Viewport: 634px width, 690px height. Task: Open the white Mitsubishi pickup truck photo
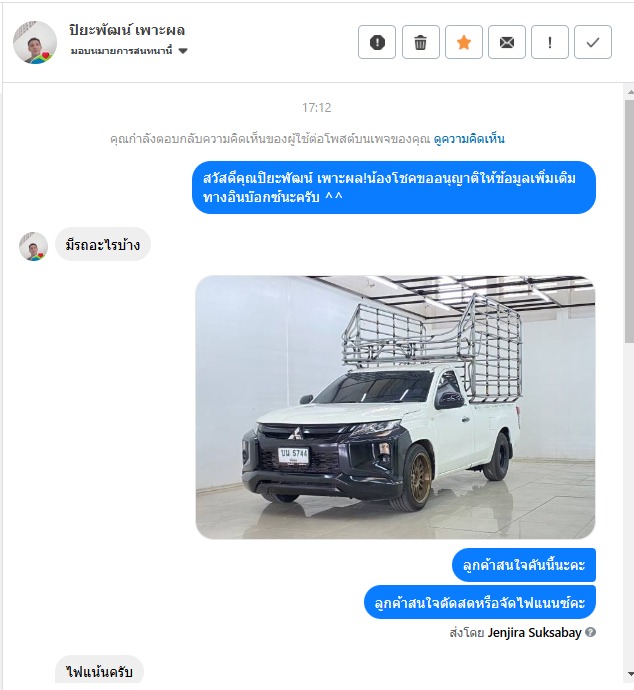[395, 407]
